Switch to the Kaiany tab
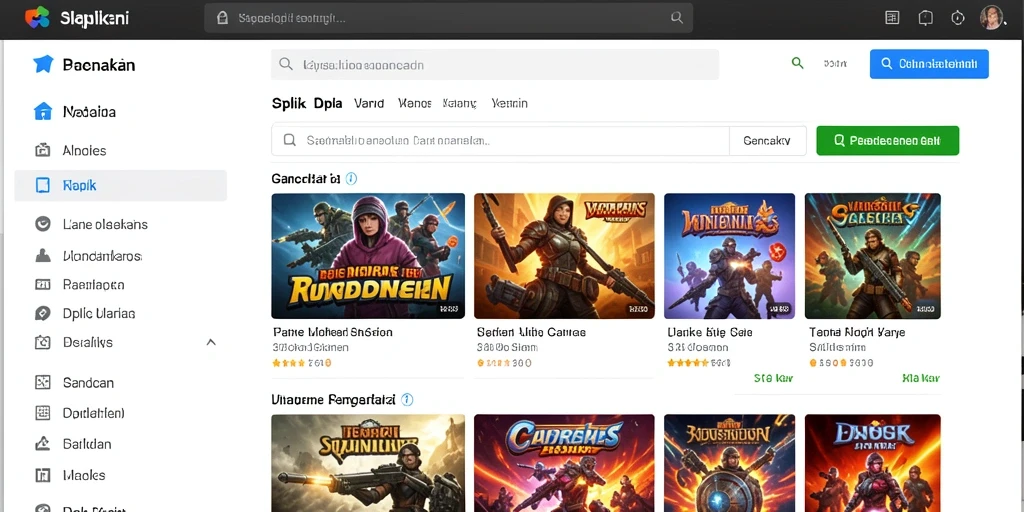The height and width of the screenshot is (512, 1024). 460,103
